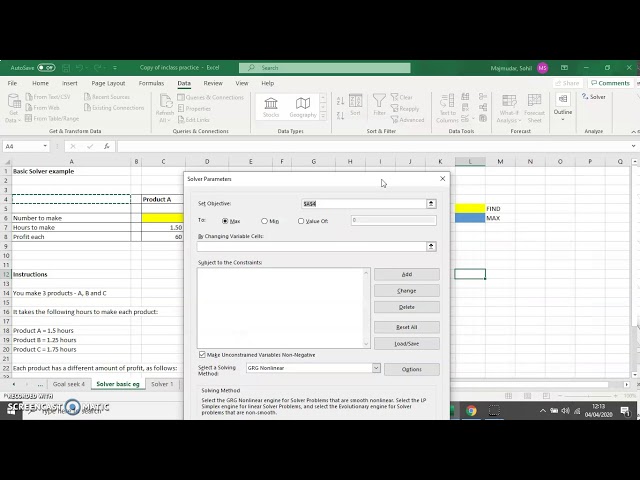This screenshot has width=640, height=480.
Task: Click the Advanced filter option
Action: (407, 120)
